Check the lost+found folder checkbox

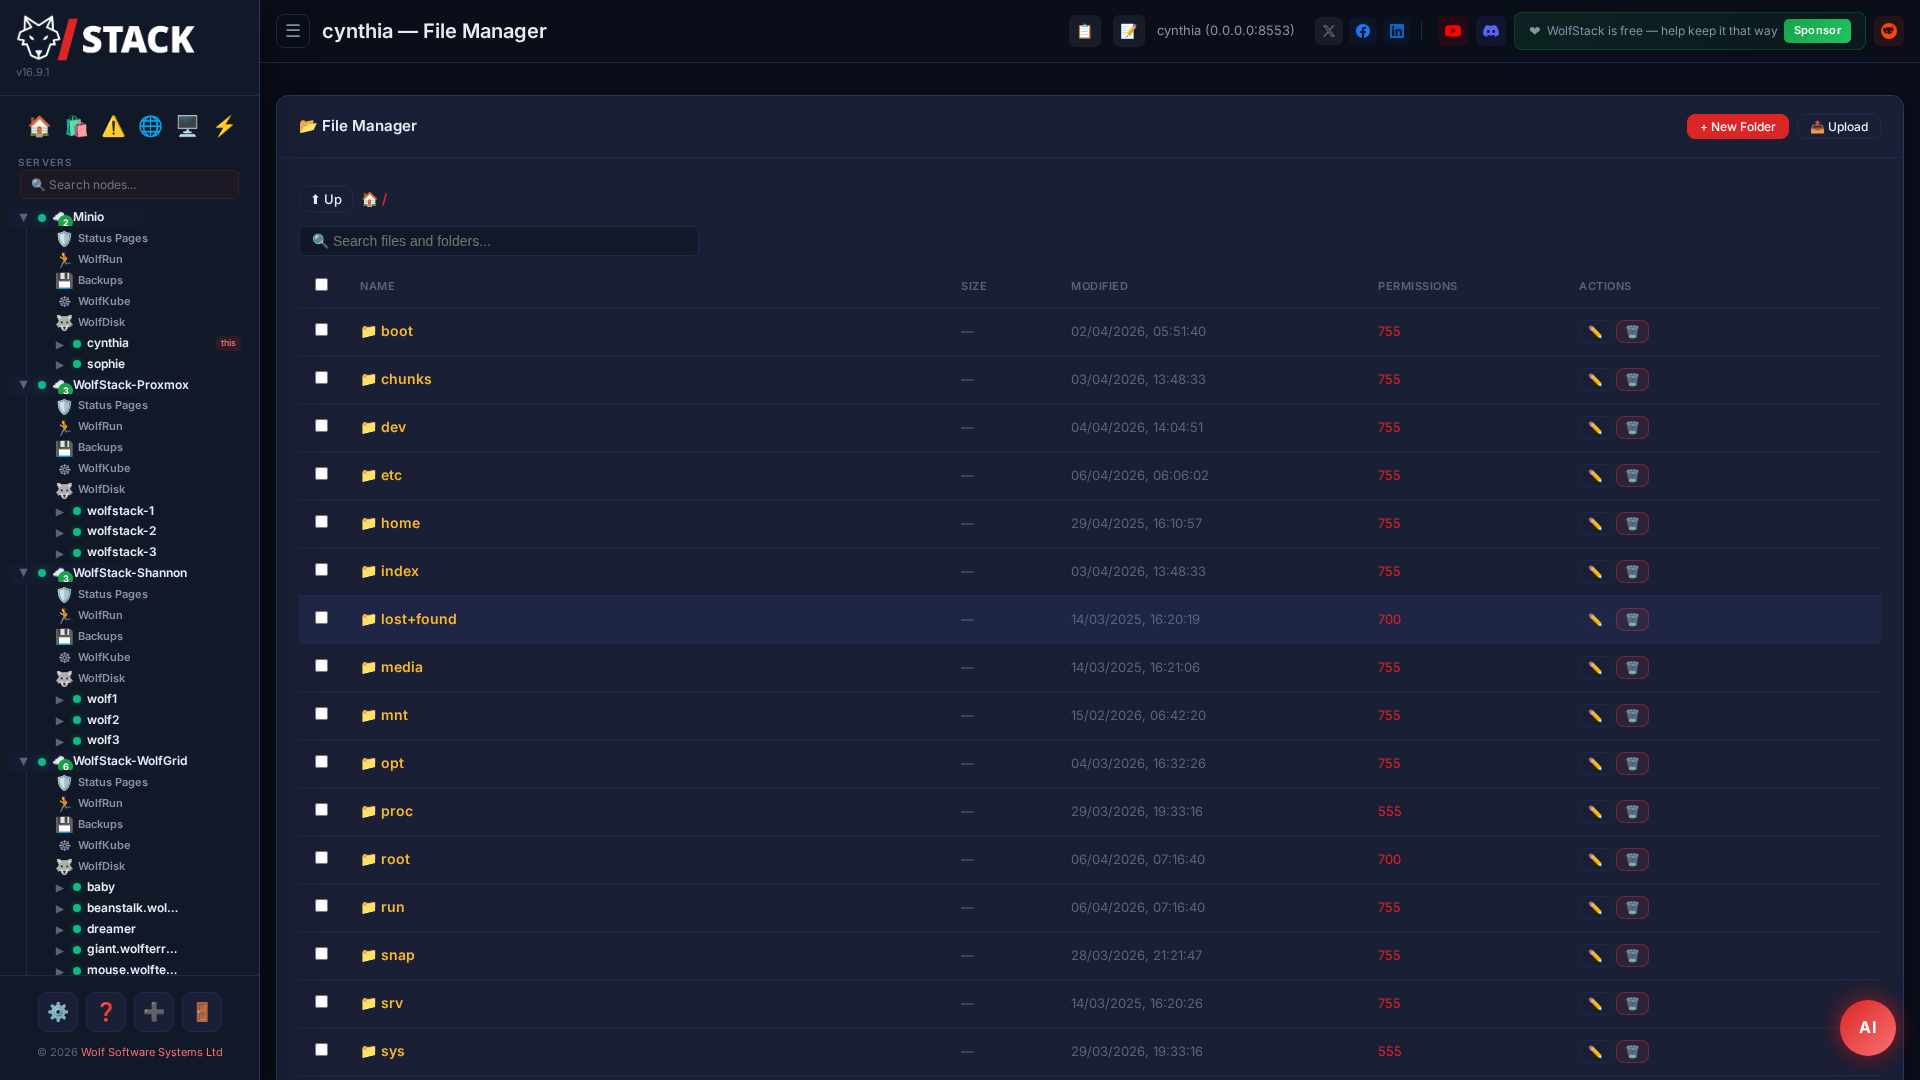321,618
